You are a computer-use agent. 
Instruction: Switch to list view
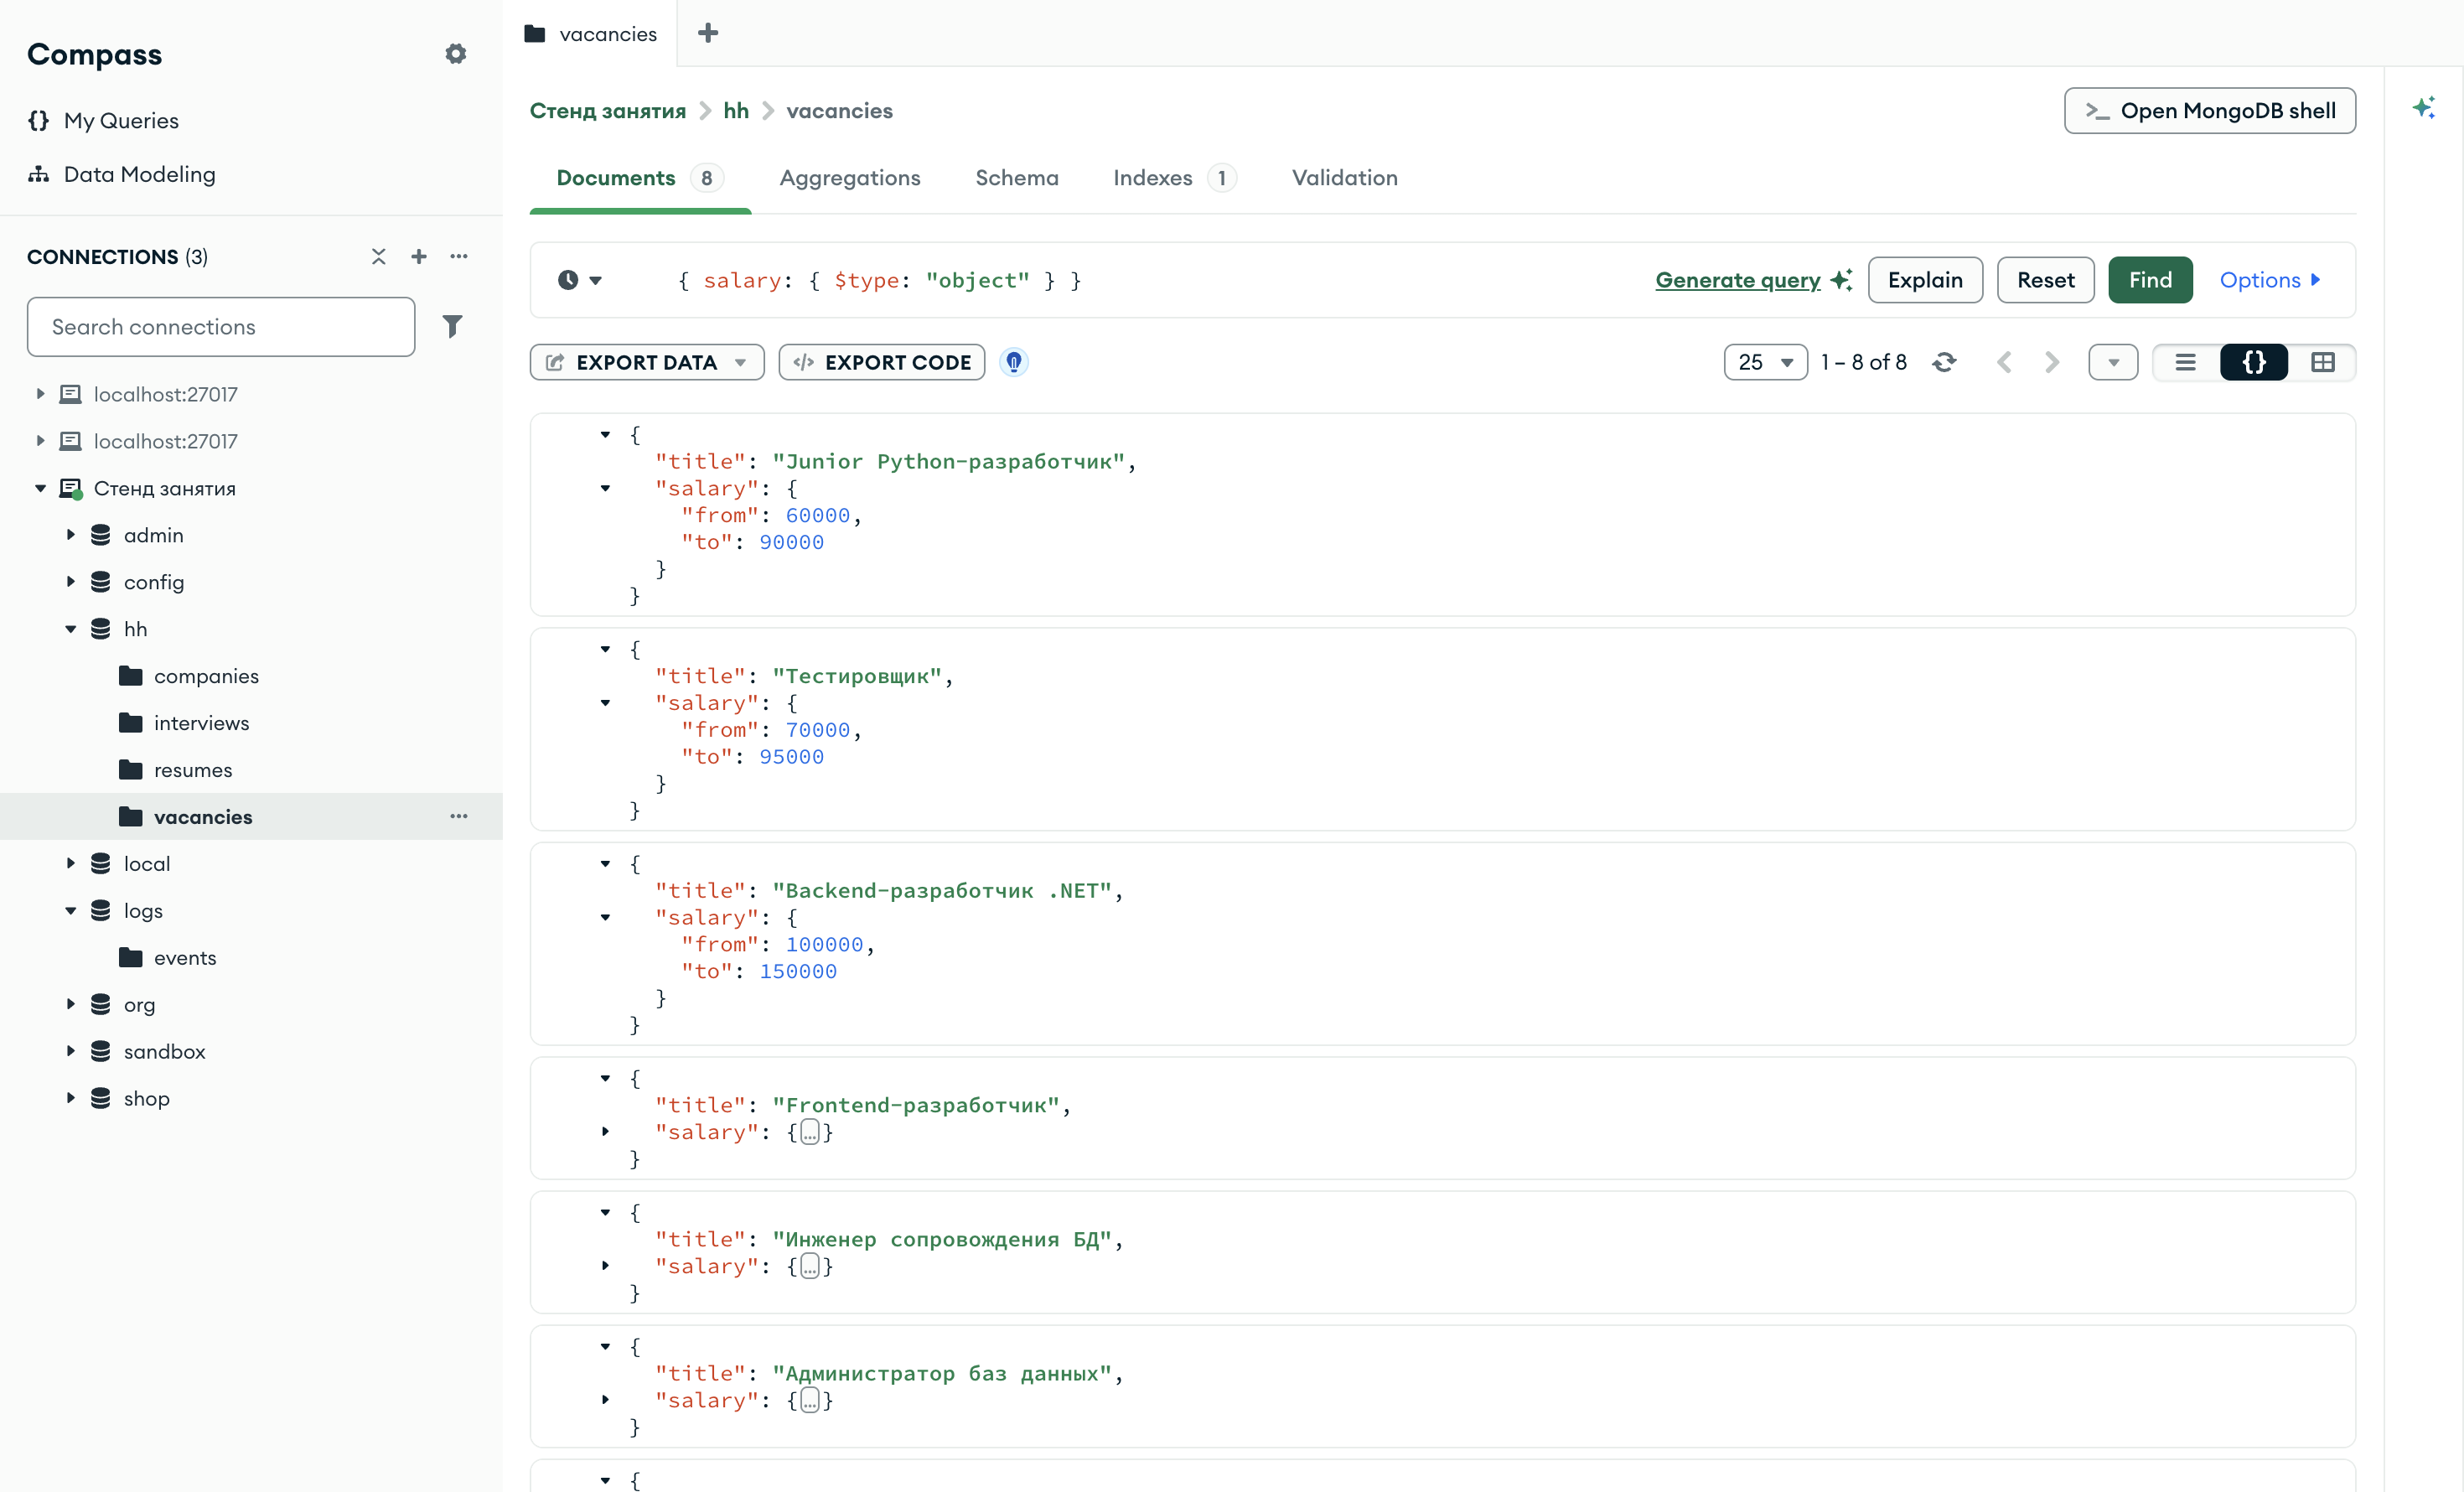pos(2186,362)
